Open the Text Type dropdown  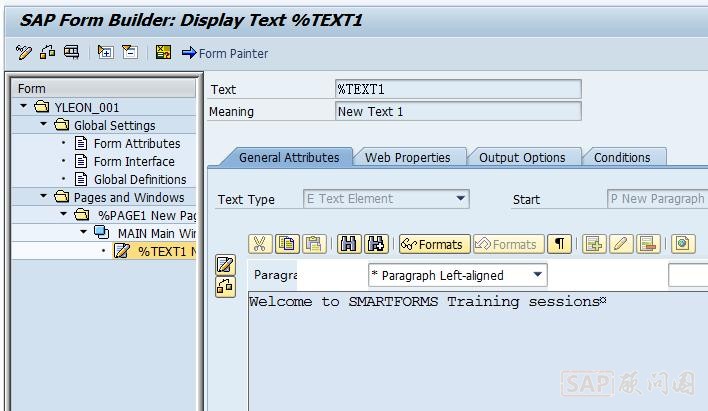pyautogui.click(x=460, y=199)
